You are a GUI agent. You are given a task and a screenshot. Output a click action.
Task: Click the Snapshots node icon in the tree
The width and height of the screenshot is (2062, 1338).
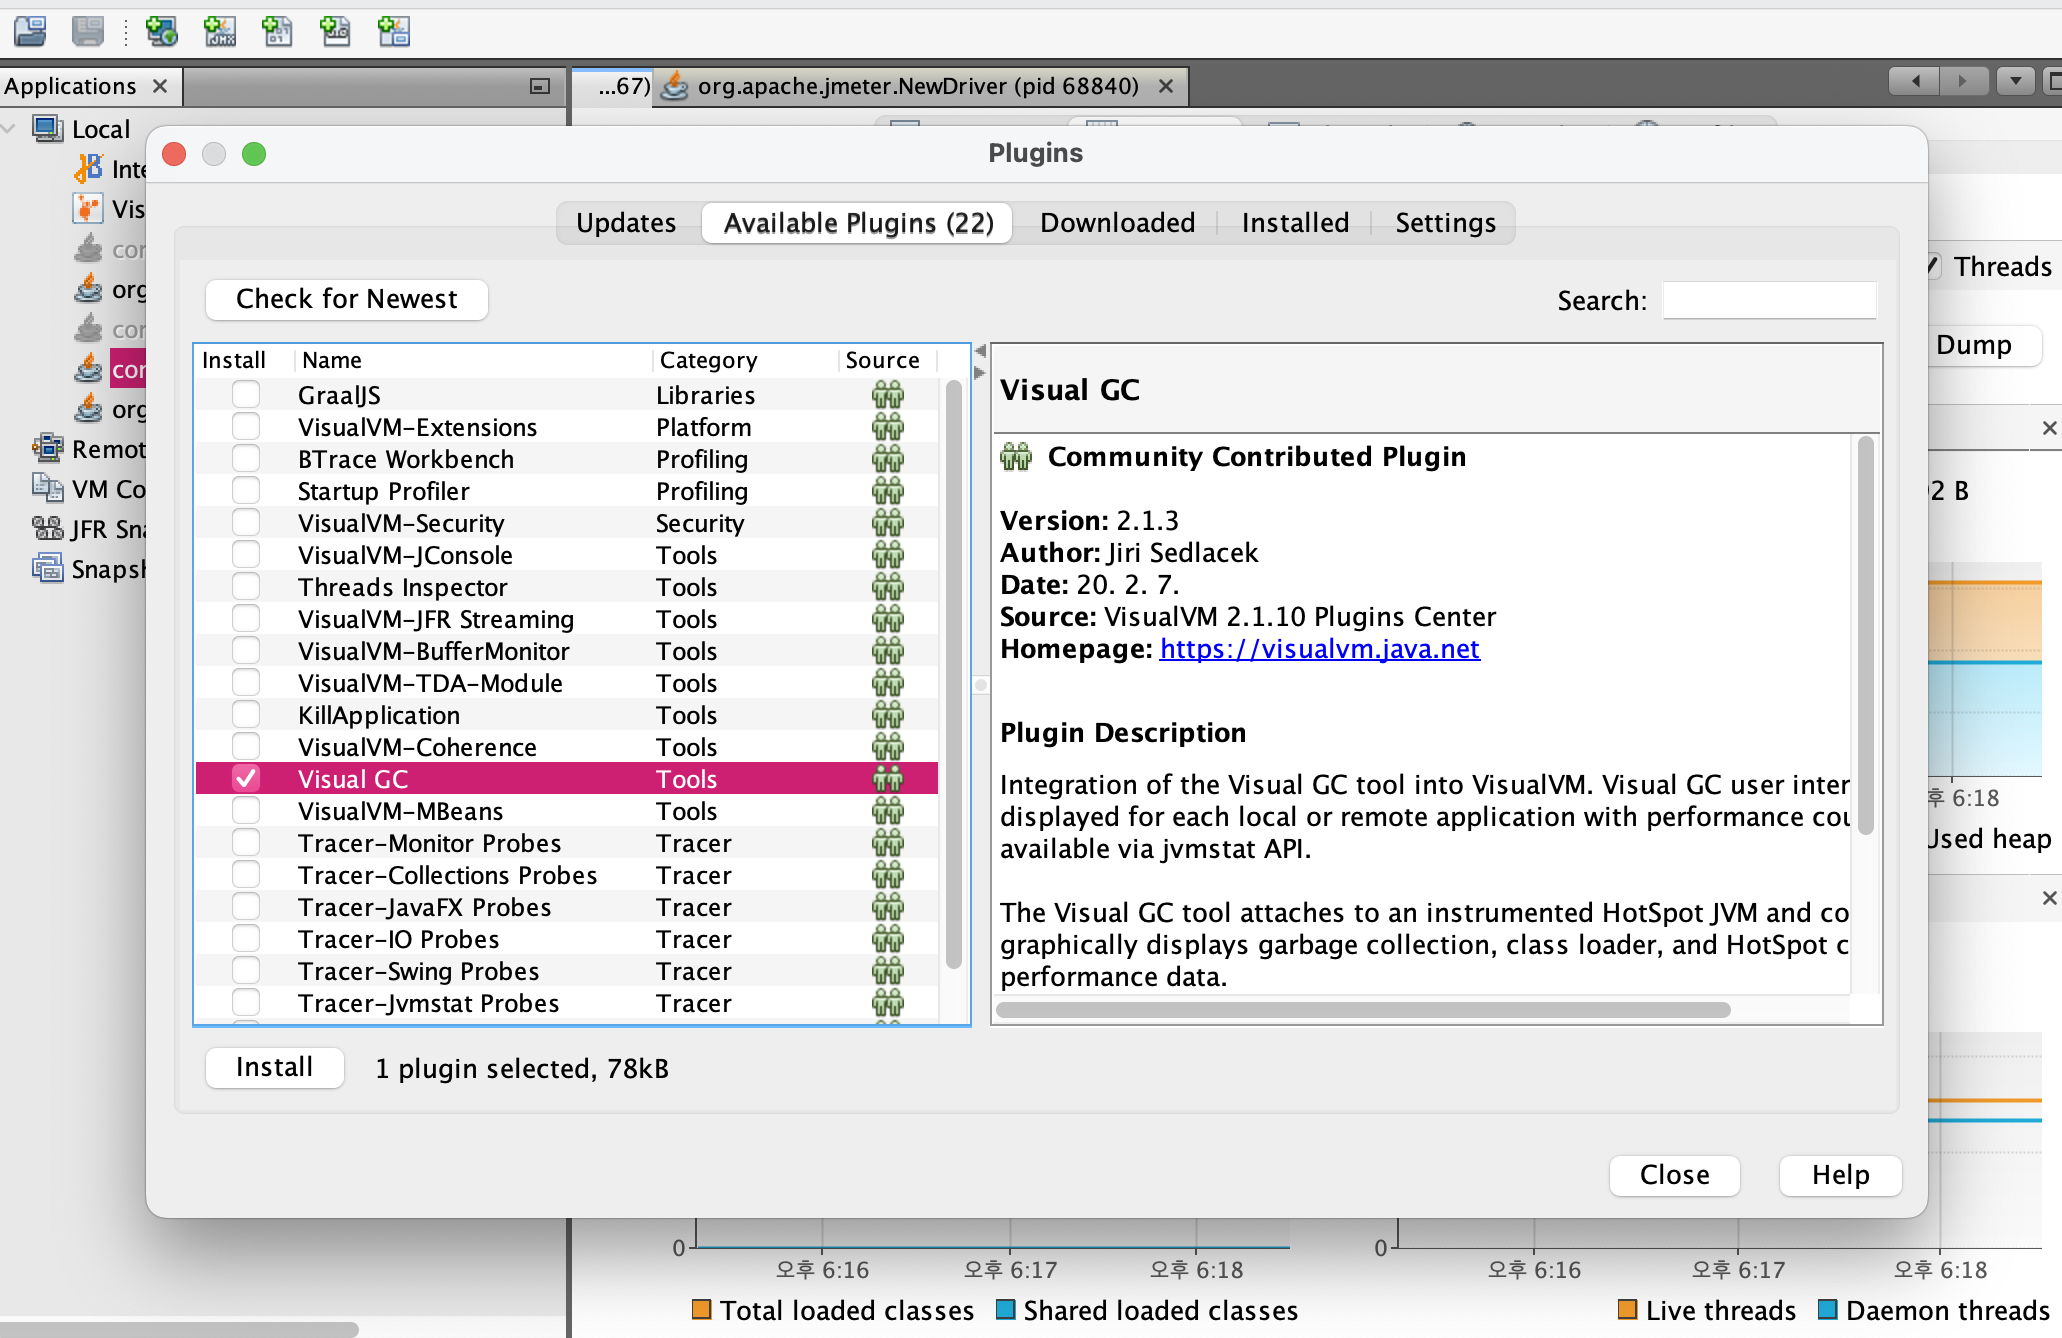click(48, 569)
